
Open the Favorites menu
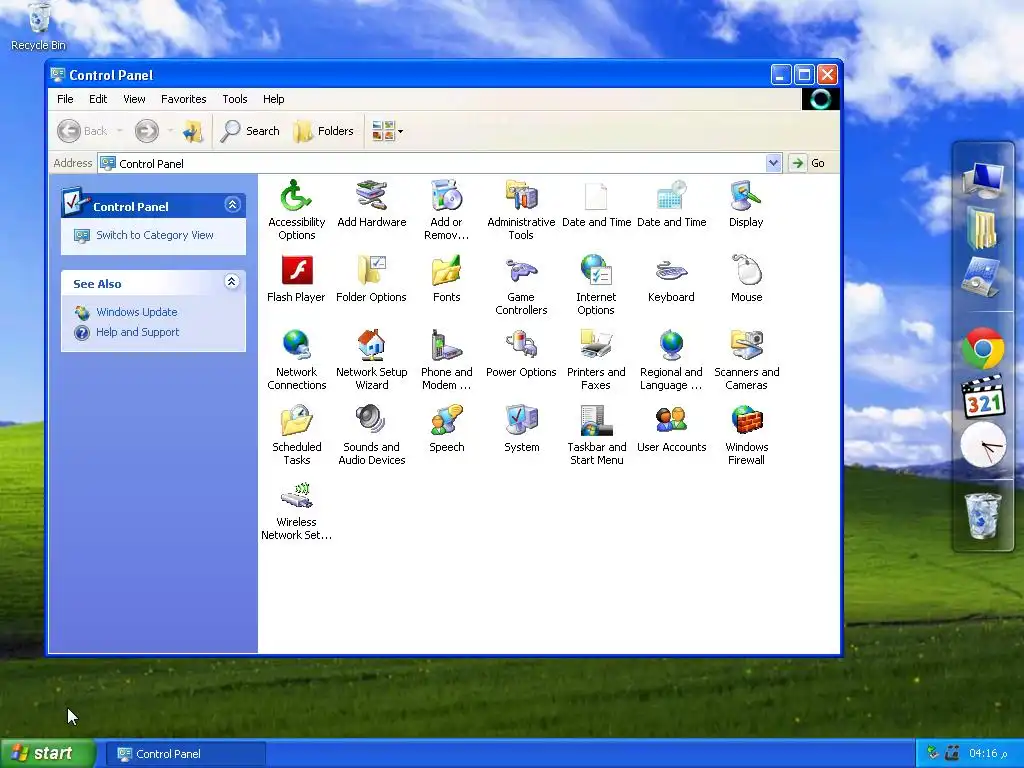point(184,99)
